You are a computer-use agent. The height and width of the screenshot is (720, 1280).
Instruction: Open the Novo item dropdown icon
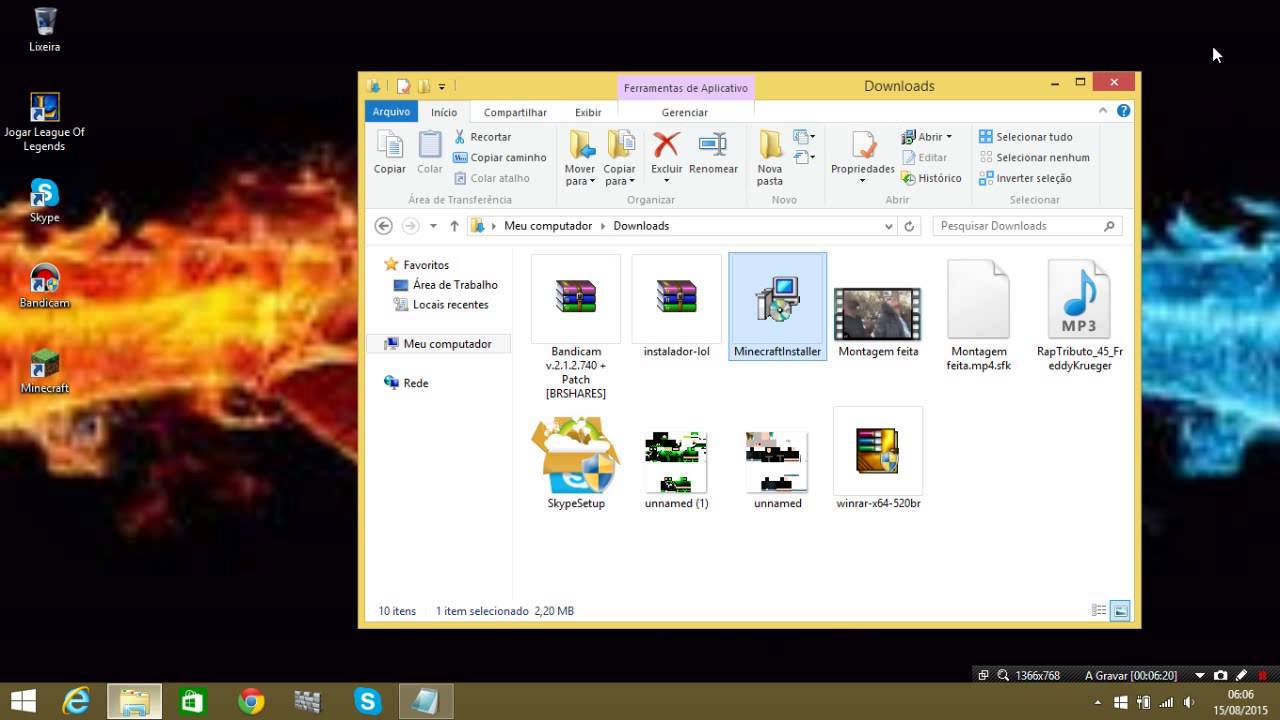click(804, 137)
